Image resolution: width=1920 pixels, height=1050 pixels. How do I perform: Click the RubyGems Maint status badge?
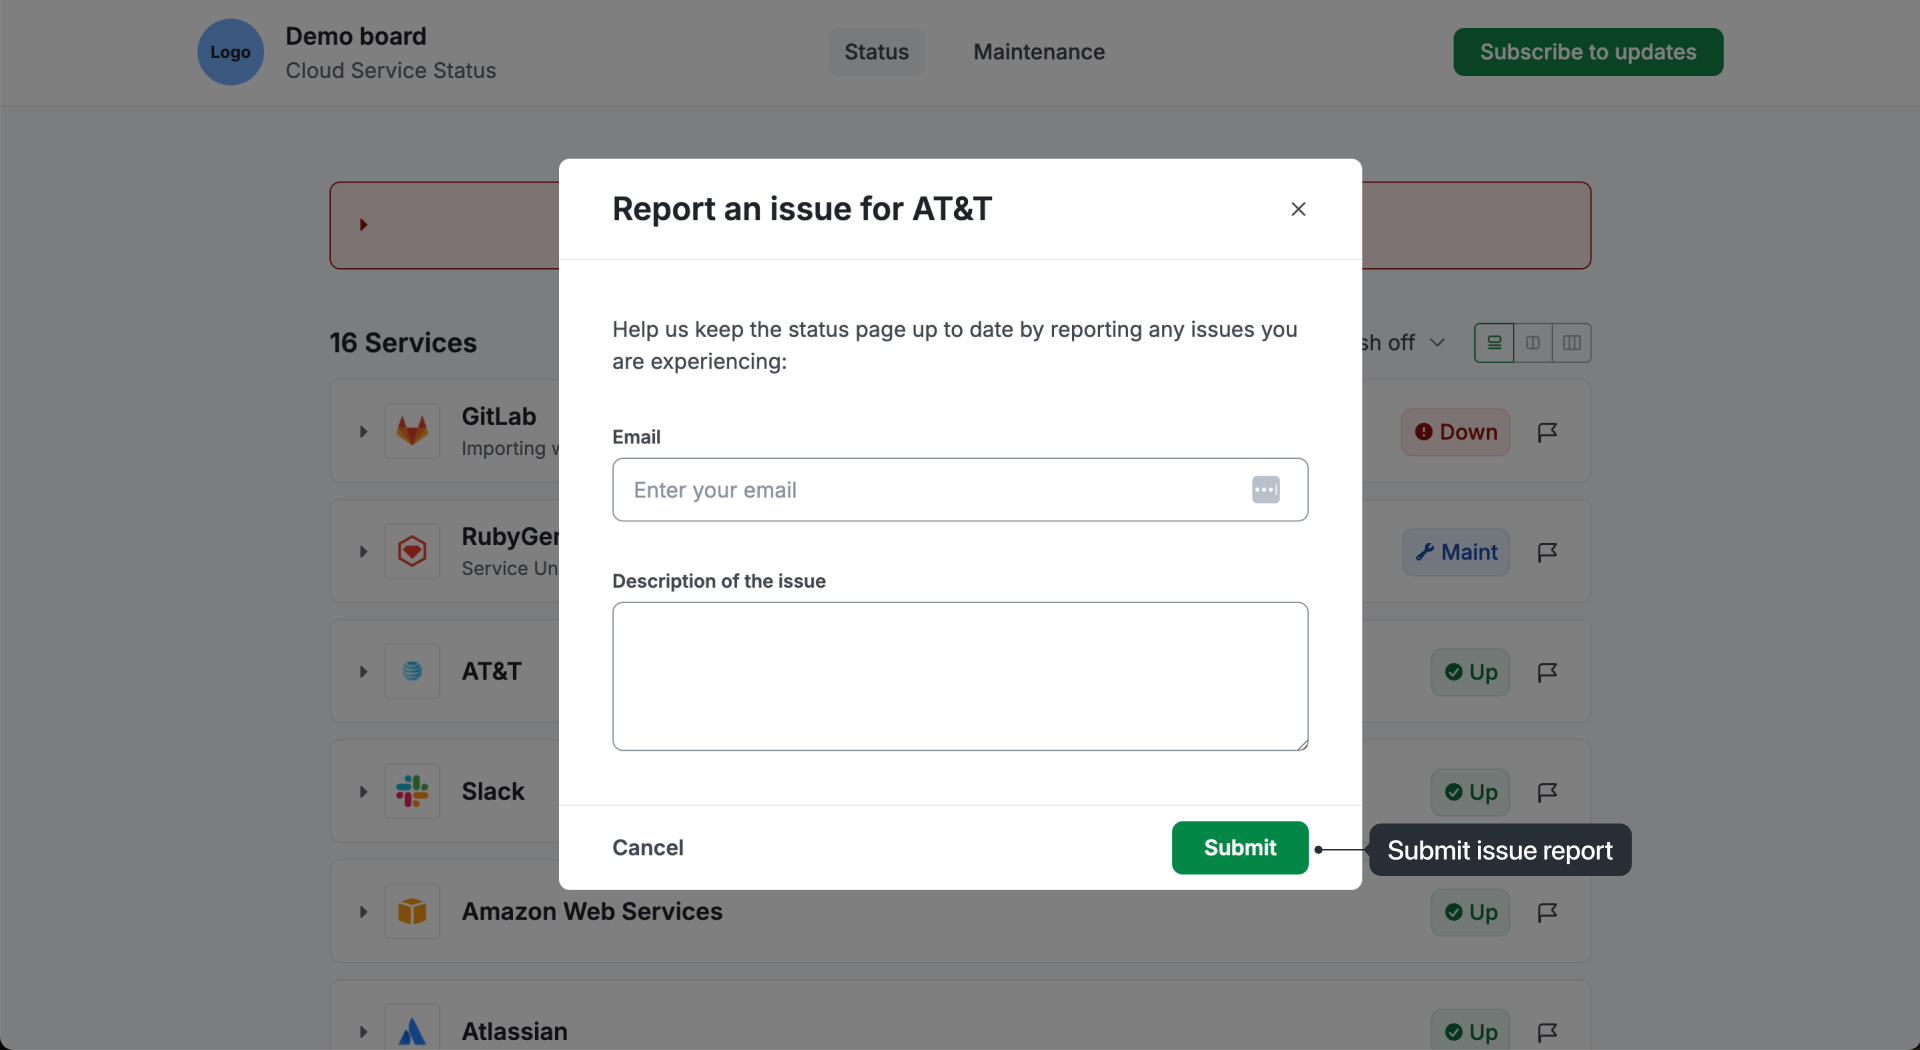(1456, 552)
